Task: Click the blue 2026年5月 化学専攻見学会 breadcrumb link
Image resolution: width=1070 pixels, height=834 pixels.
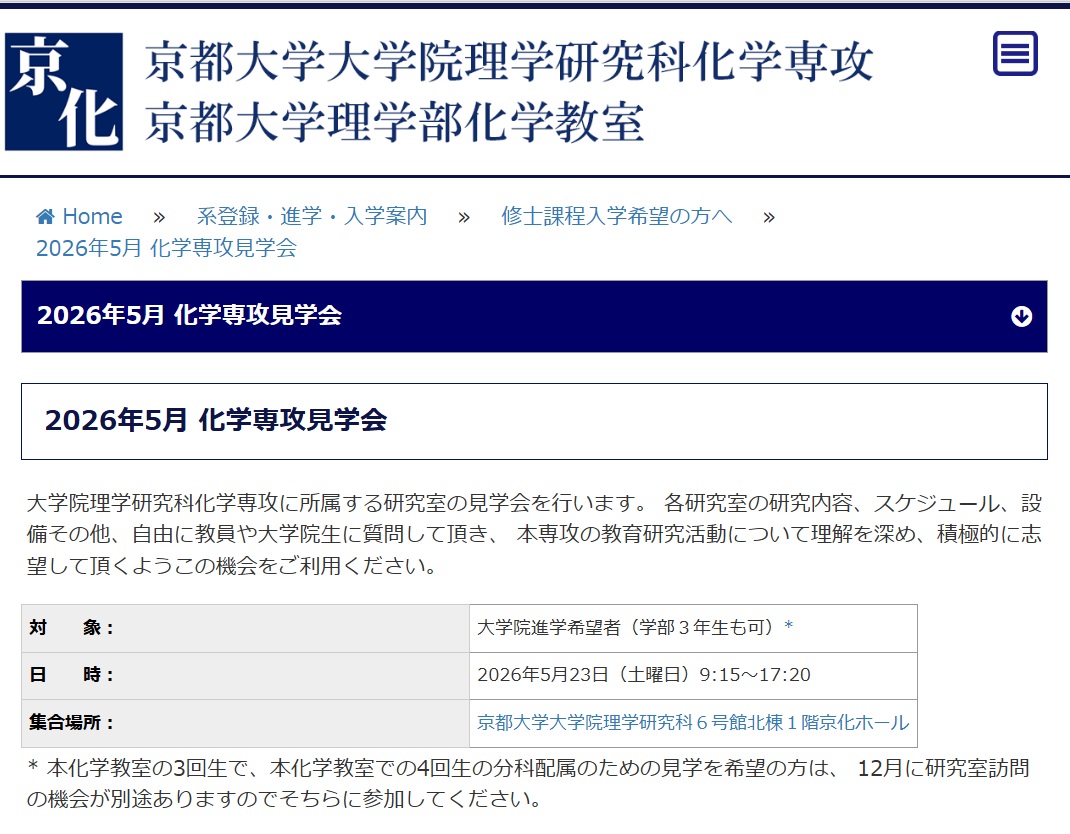Action: 166,249
